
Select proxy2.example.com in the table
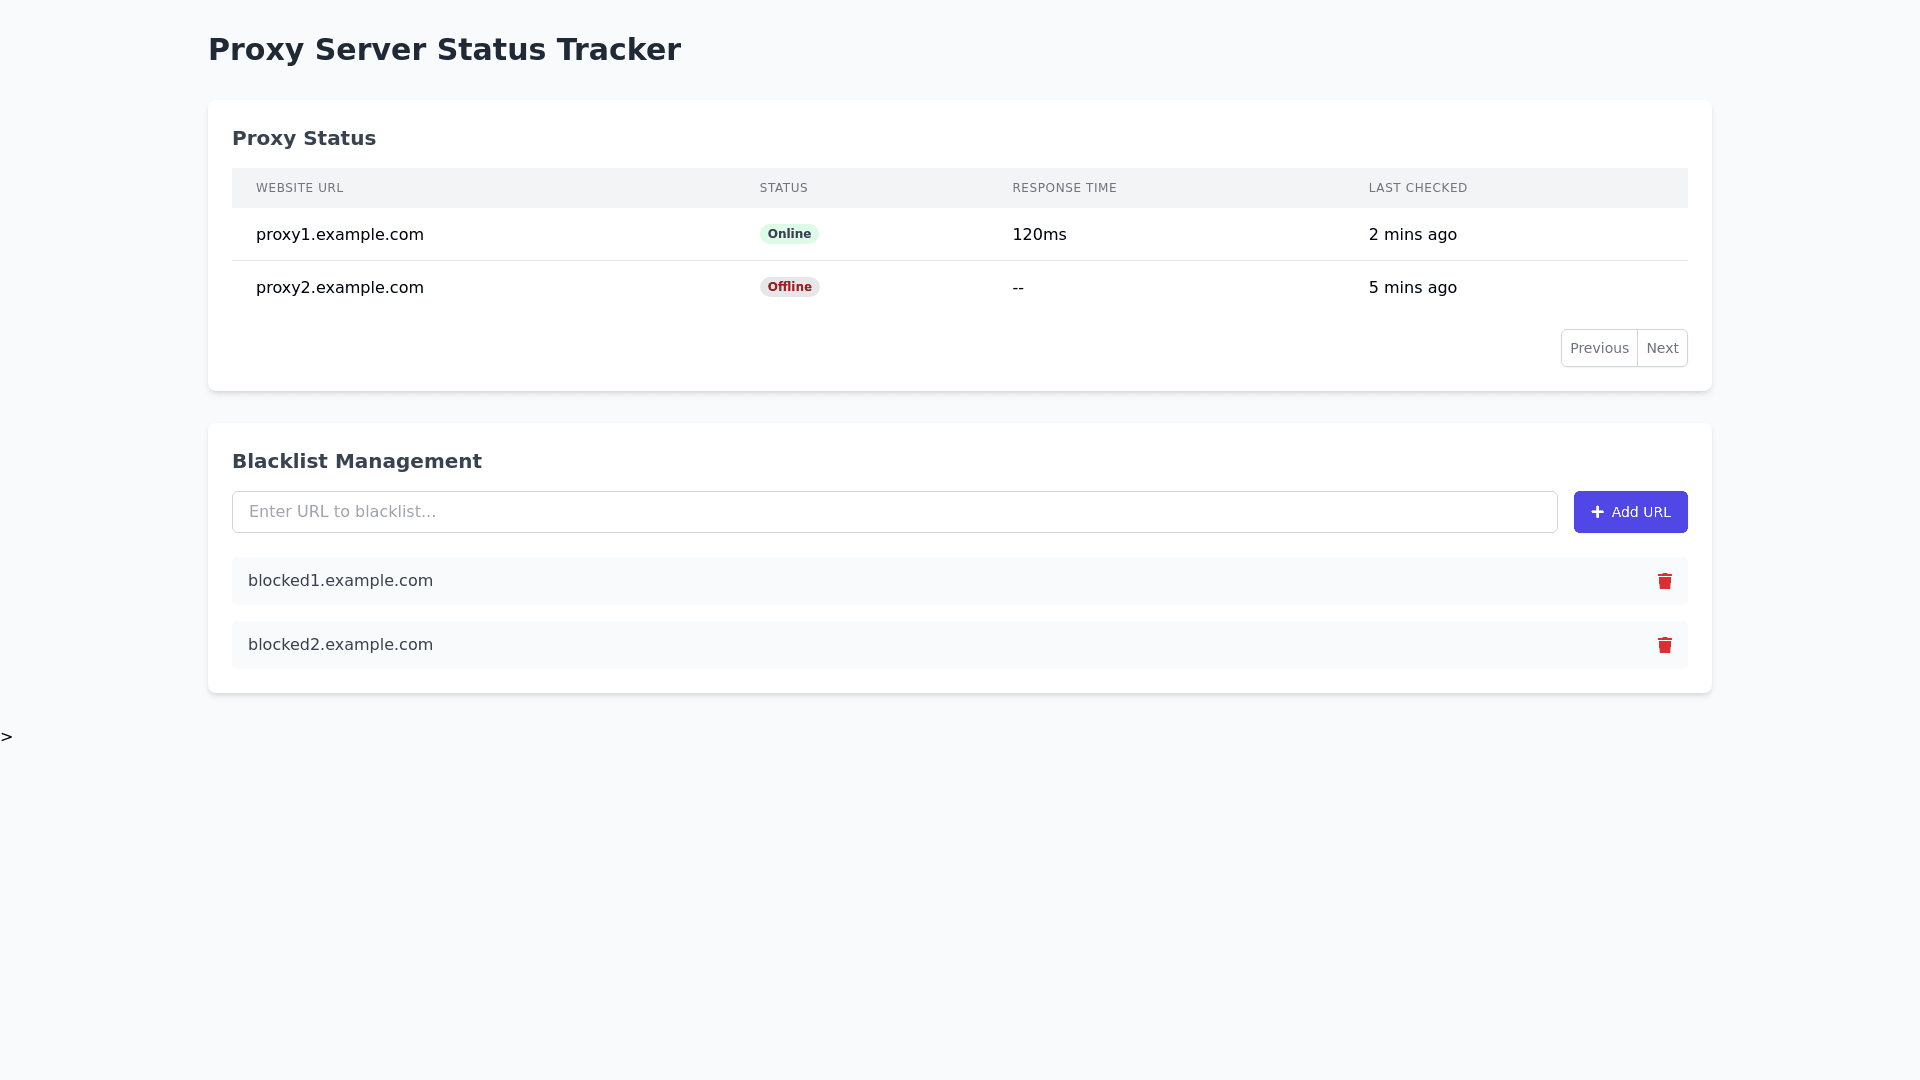(x=340, y=288)
